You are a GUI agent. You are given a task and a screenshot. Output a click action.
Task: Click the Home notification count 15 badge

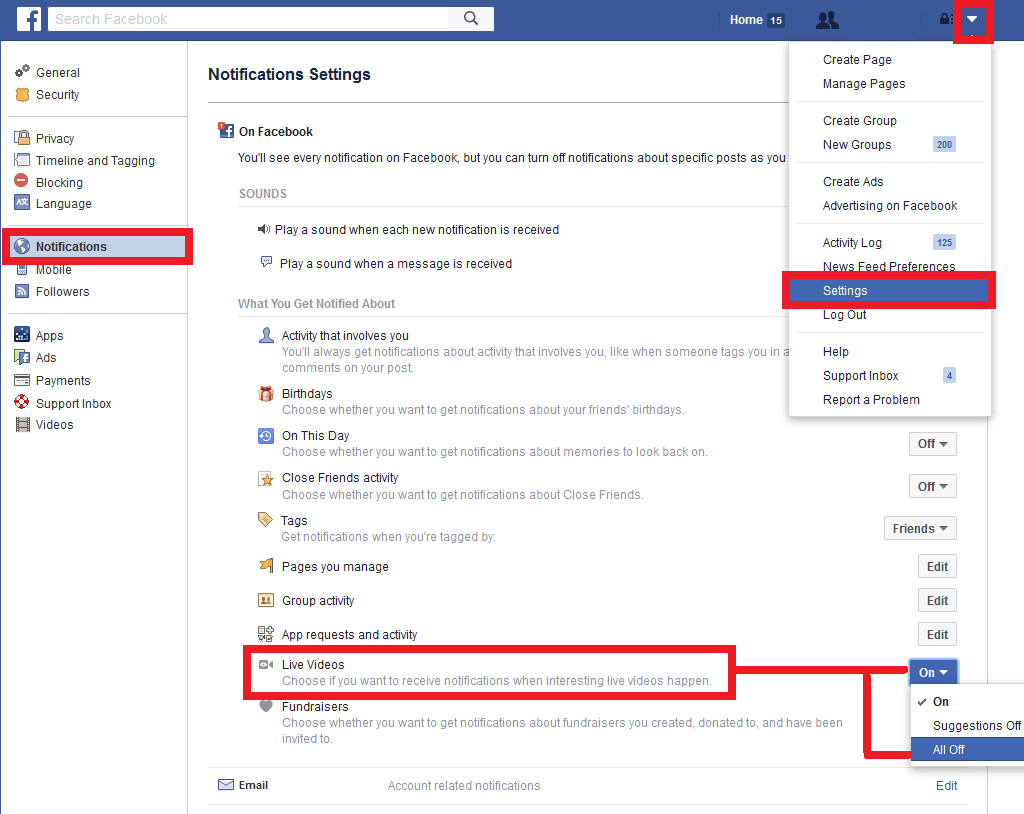tap(776, 20)
